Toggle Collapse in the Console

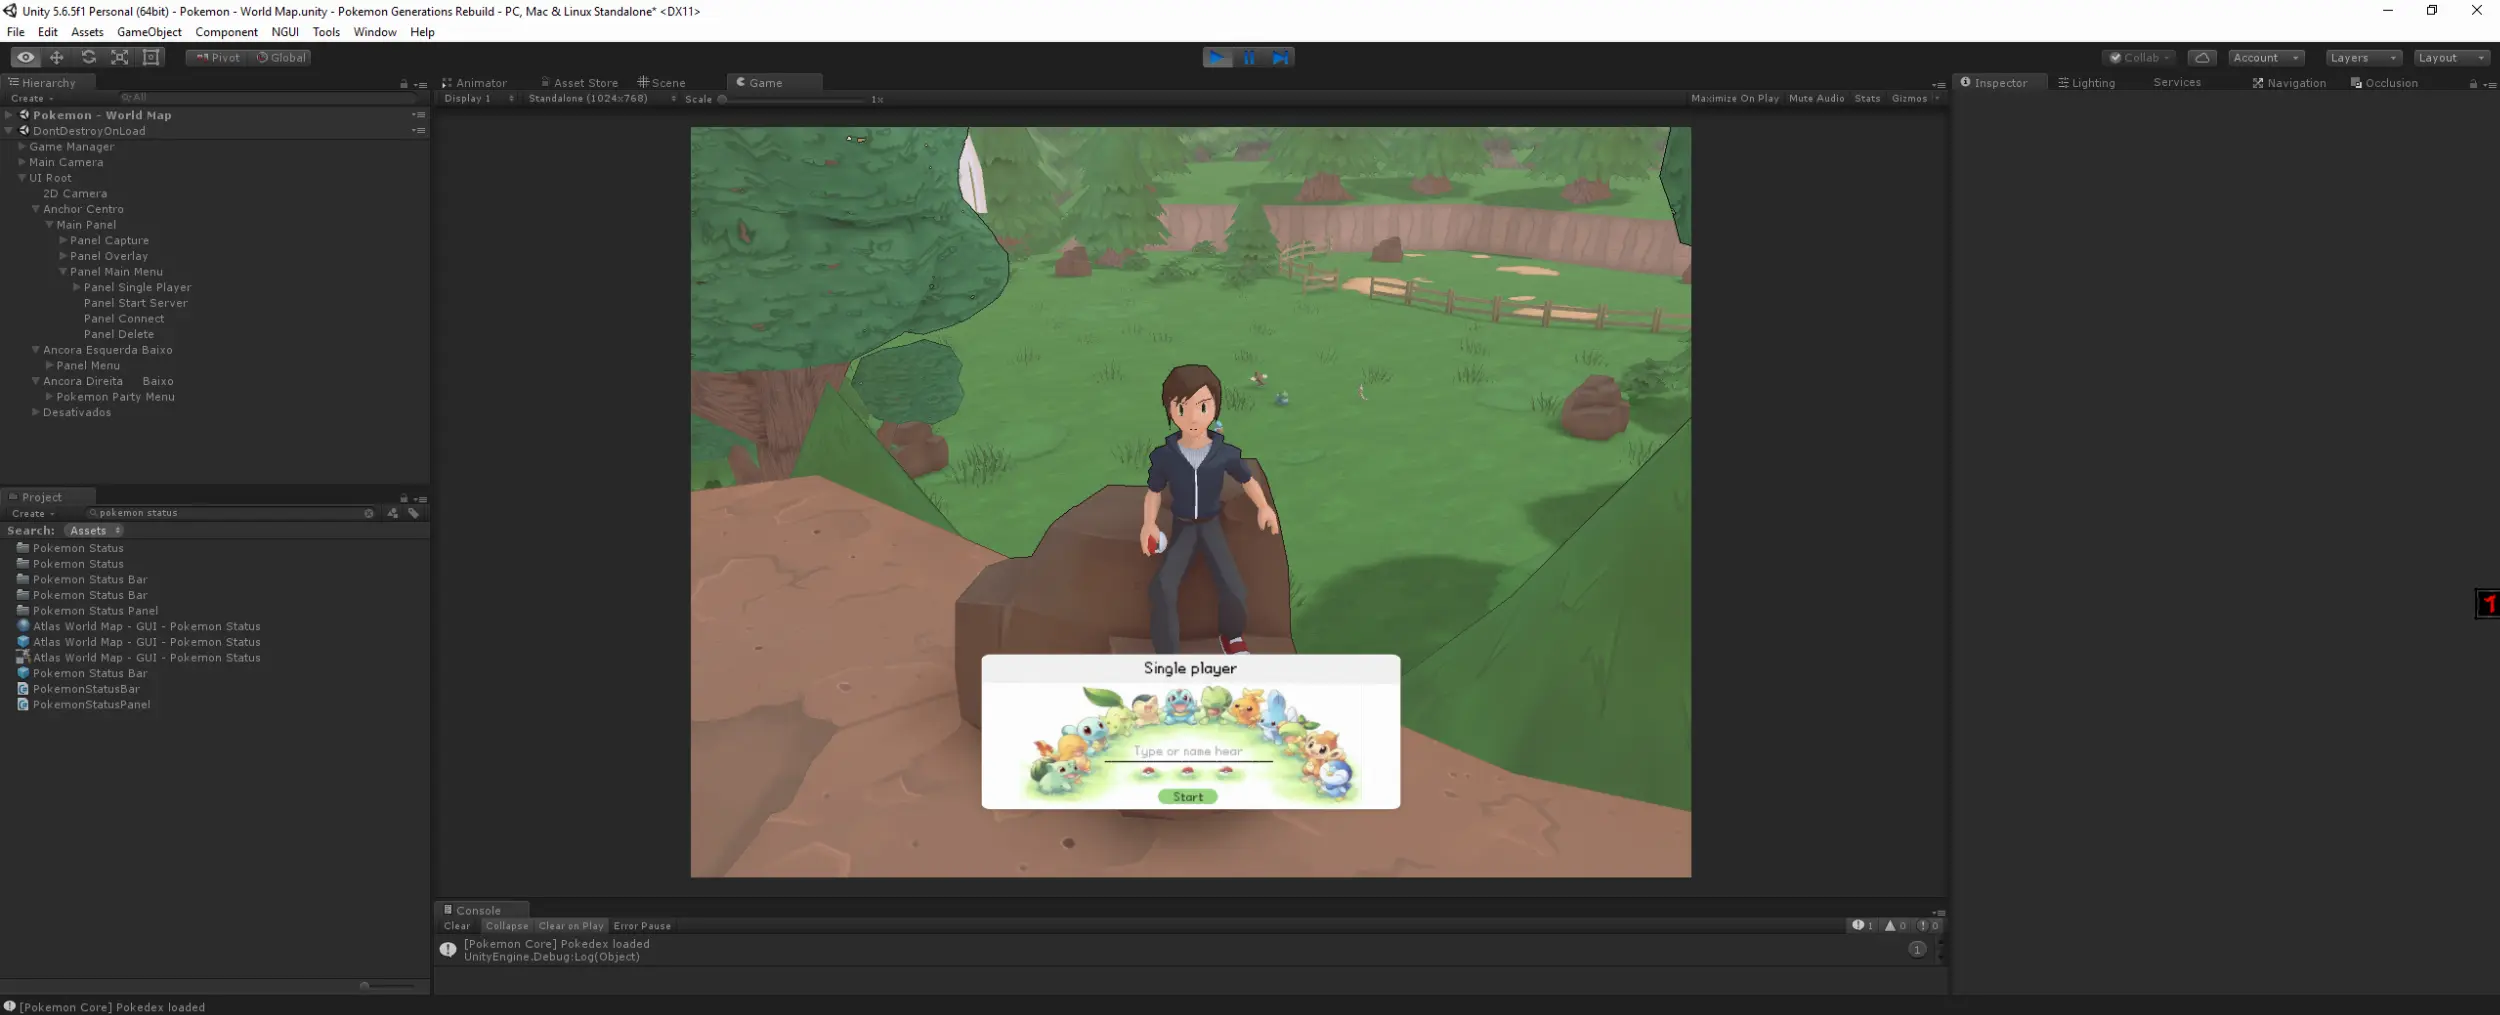point(507,926)
